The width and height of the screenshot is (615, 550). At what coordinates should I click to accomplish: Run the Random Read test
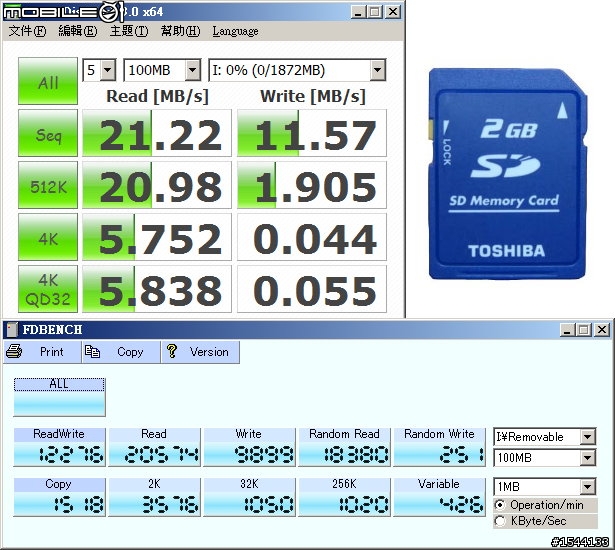[344, 447]
